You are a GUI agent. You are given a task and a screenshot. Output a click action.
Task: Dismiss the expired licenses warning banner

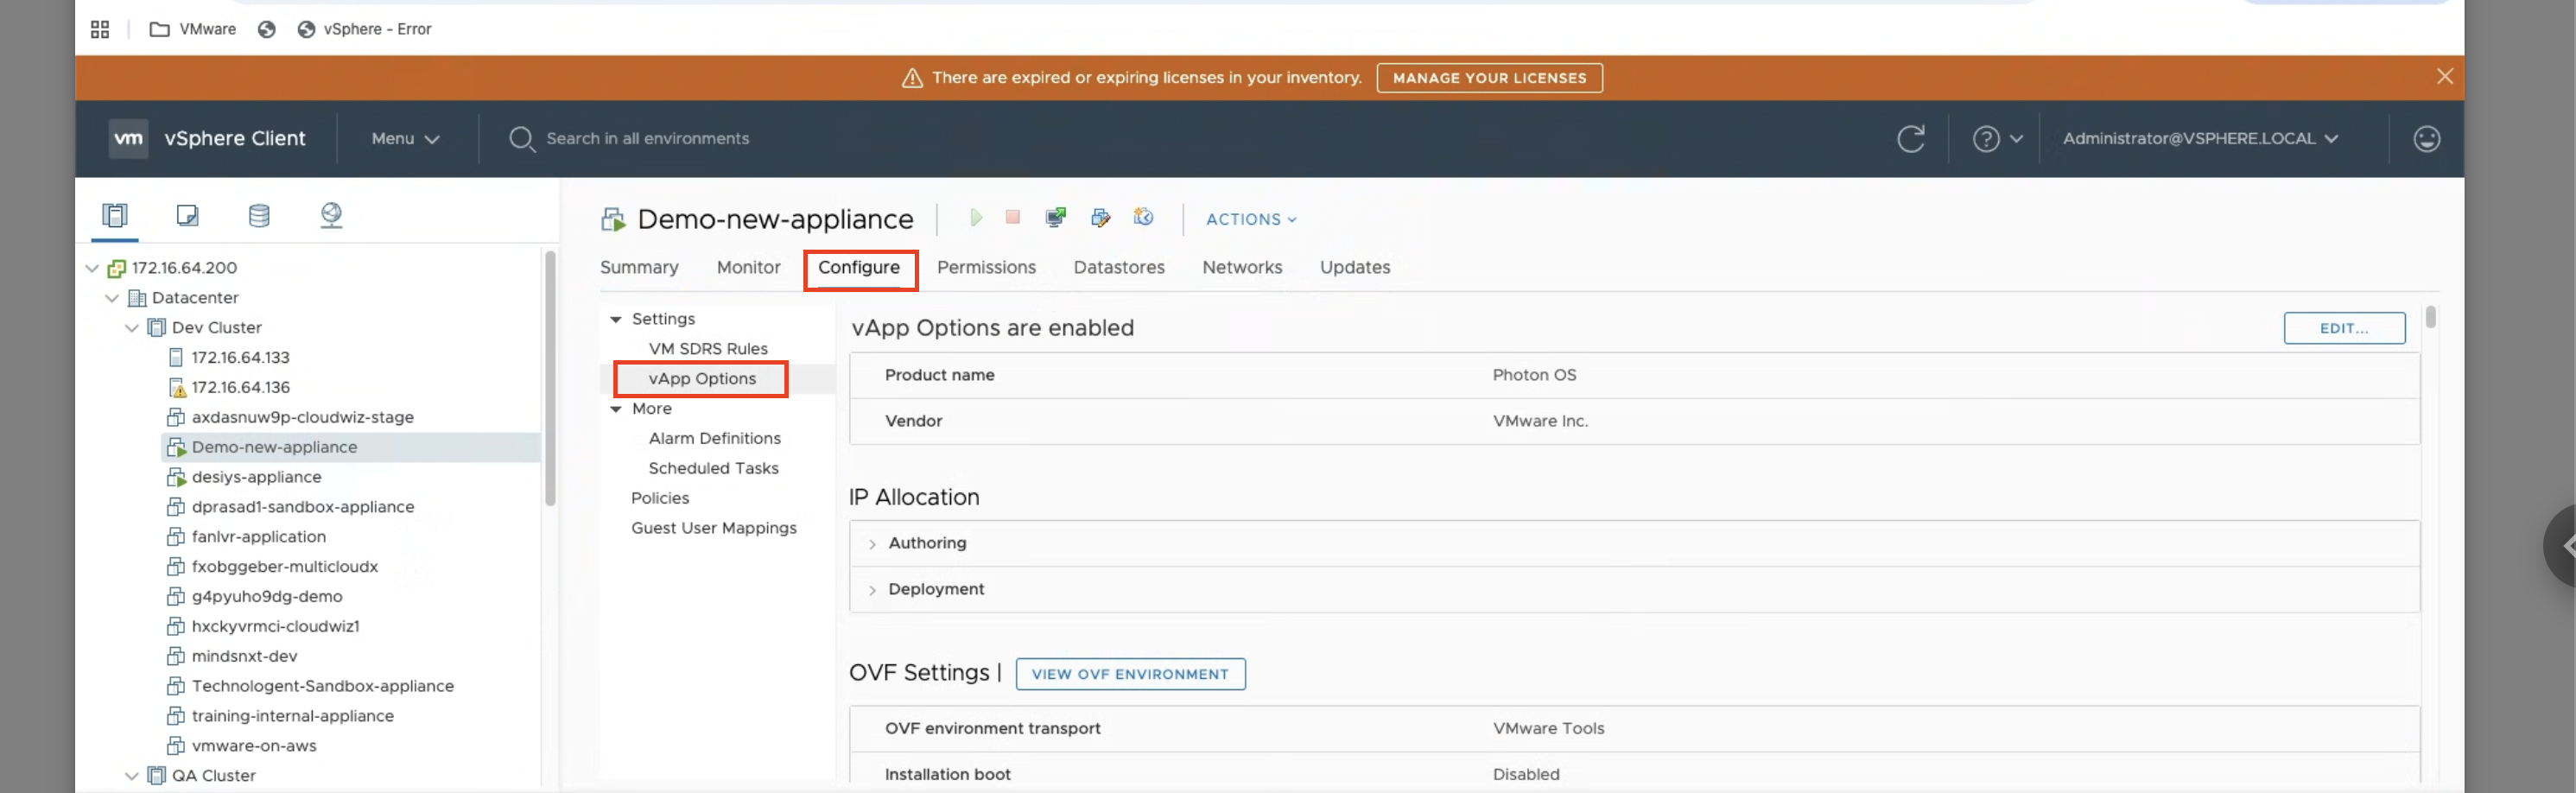[x=2444, y=77]
